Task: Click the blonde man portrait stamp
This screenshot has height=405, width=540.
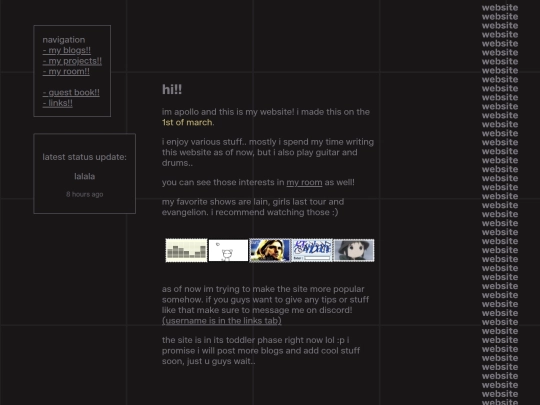Action: click(x=270, y=250)
